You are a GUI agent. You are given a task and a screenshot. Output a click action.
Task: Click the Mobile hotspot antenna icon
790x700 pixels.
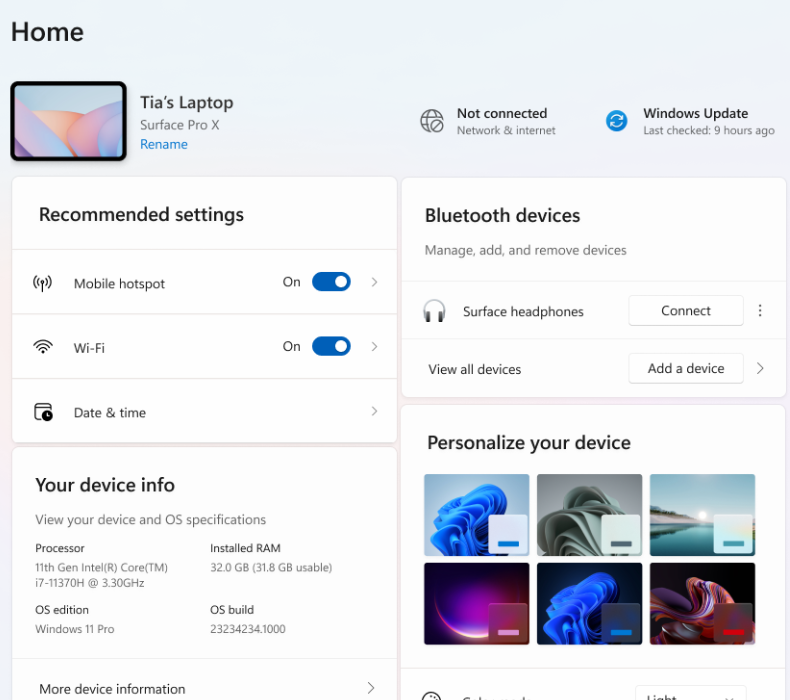42,283
